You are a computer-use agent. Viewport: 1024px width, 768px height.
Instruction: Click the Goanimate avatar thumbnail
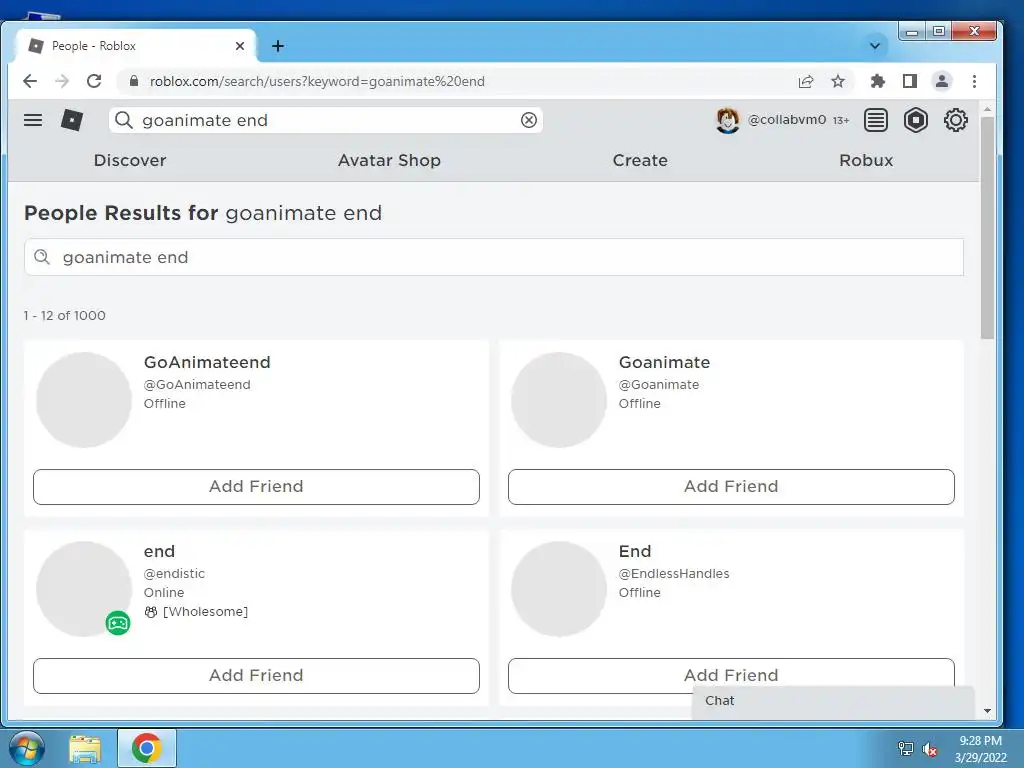tap(558, 400)
